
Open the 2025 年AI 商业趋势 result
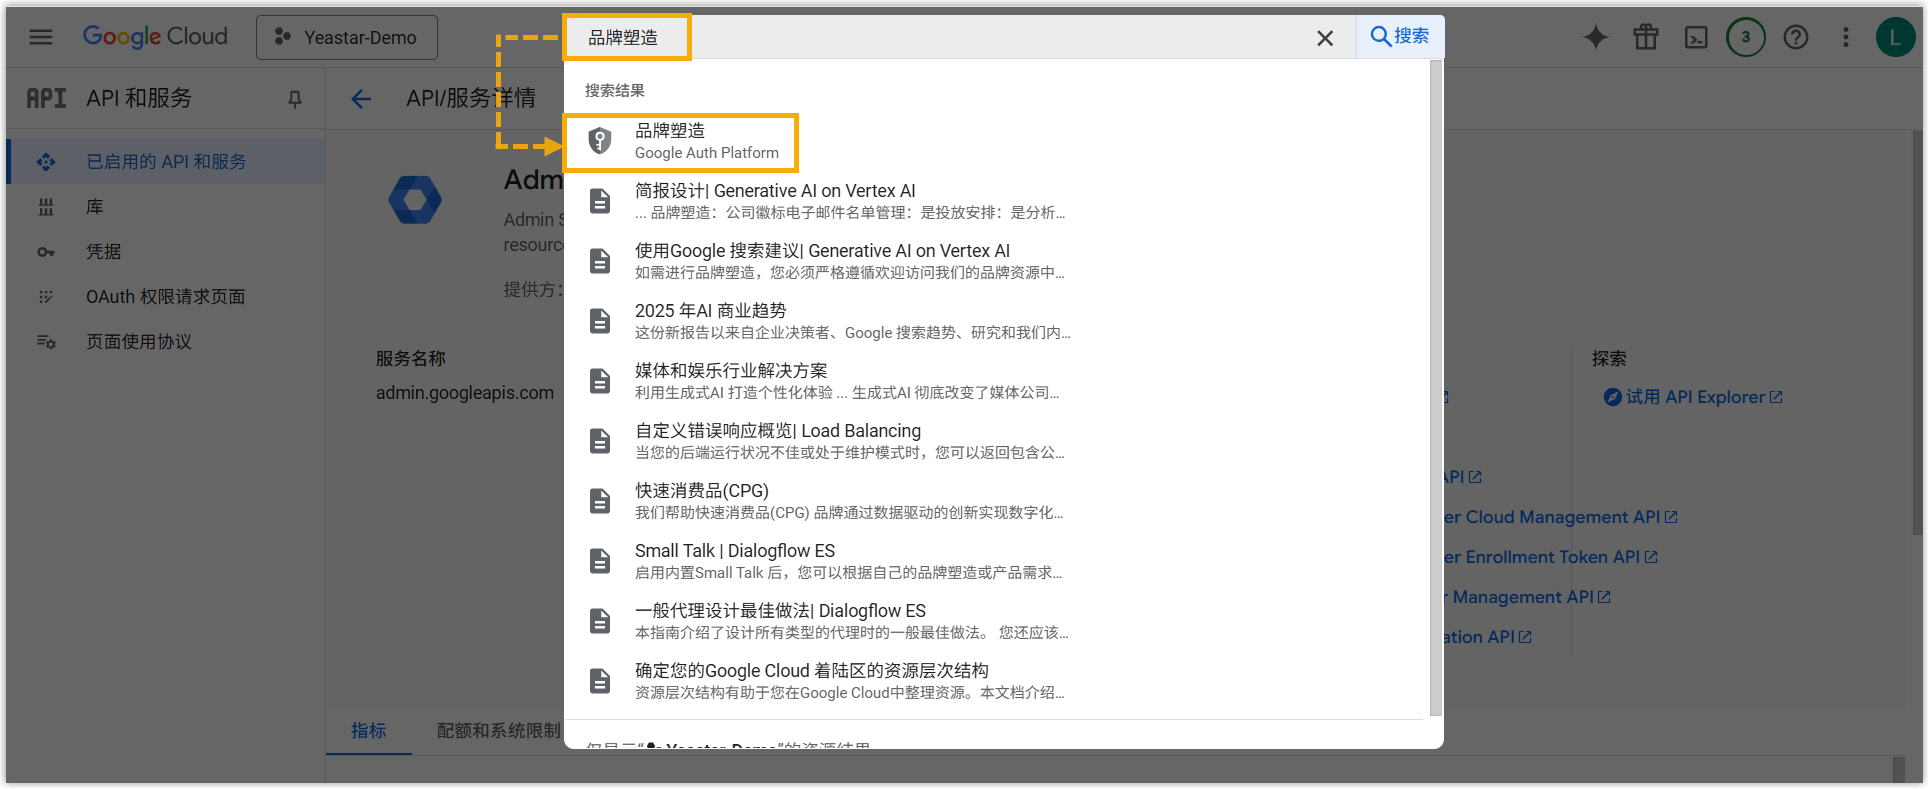pos(710,311)
